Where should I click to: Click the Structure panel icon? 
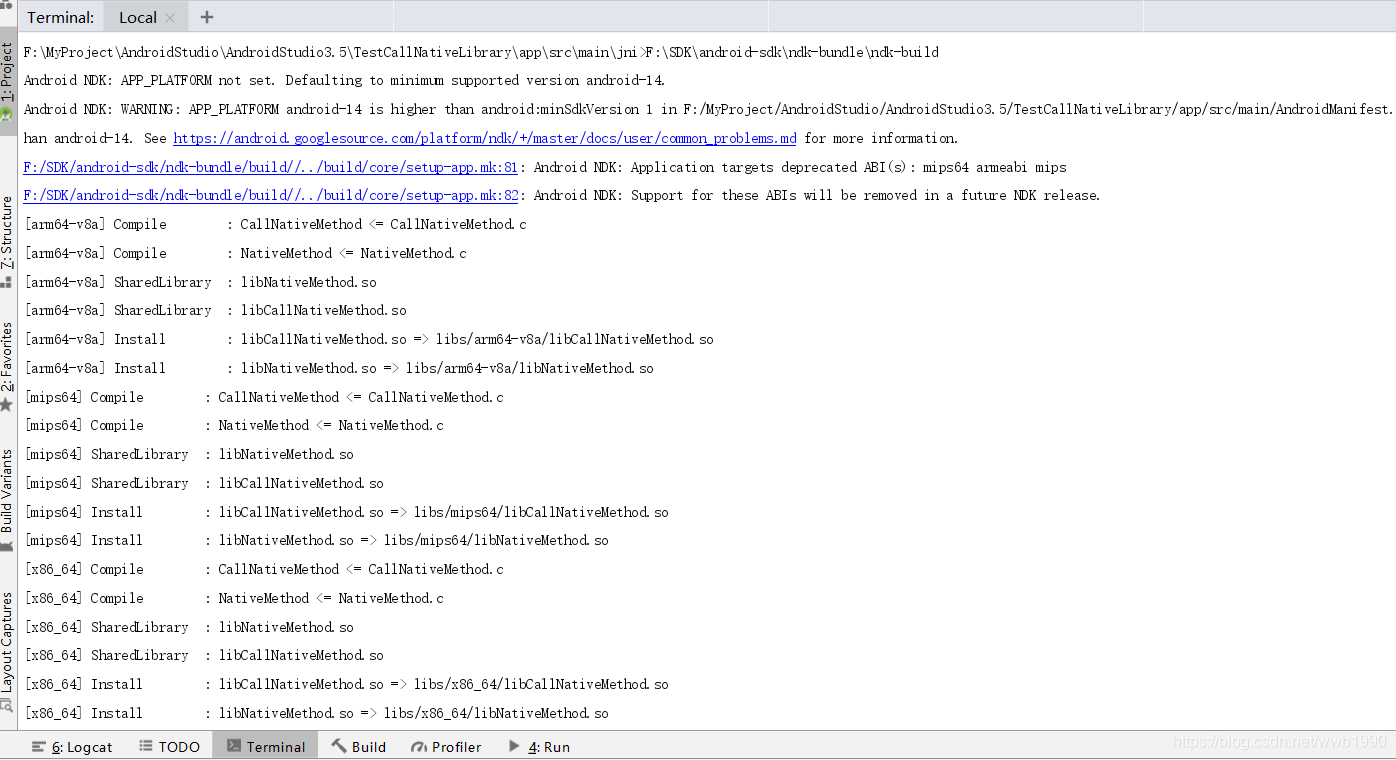point(7,282)
